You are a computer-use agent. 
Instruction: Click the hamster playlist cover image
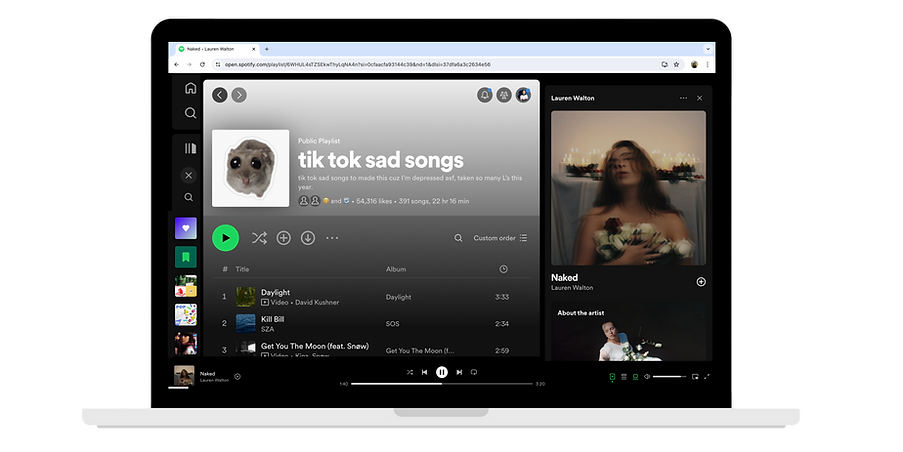point(251,168)
